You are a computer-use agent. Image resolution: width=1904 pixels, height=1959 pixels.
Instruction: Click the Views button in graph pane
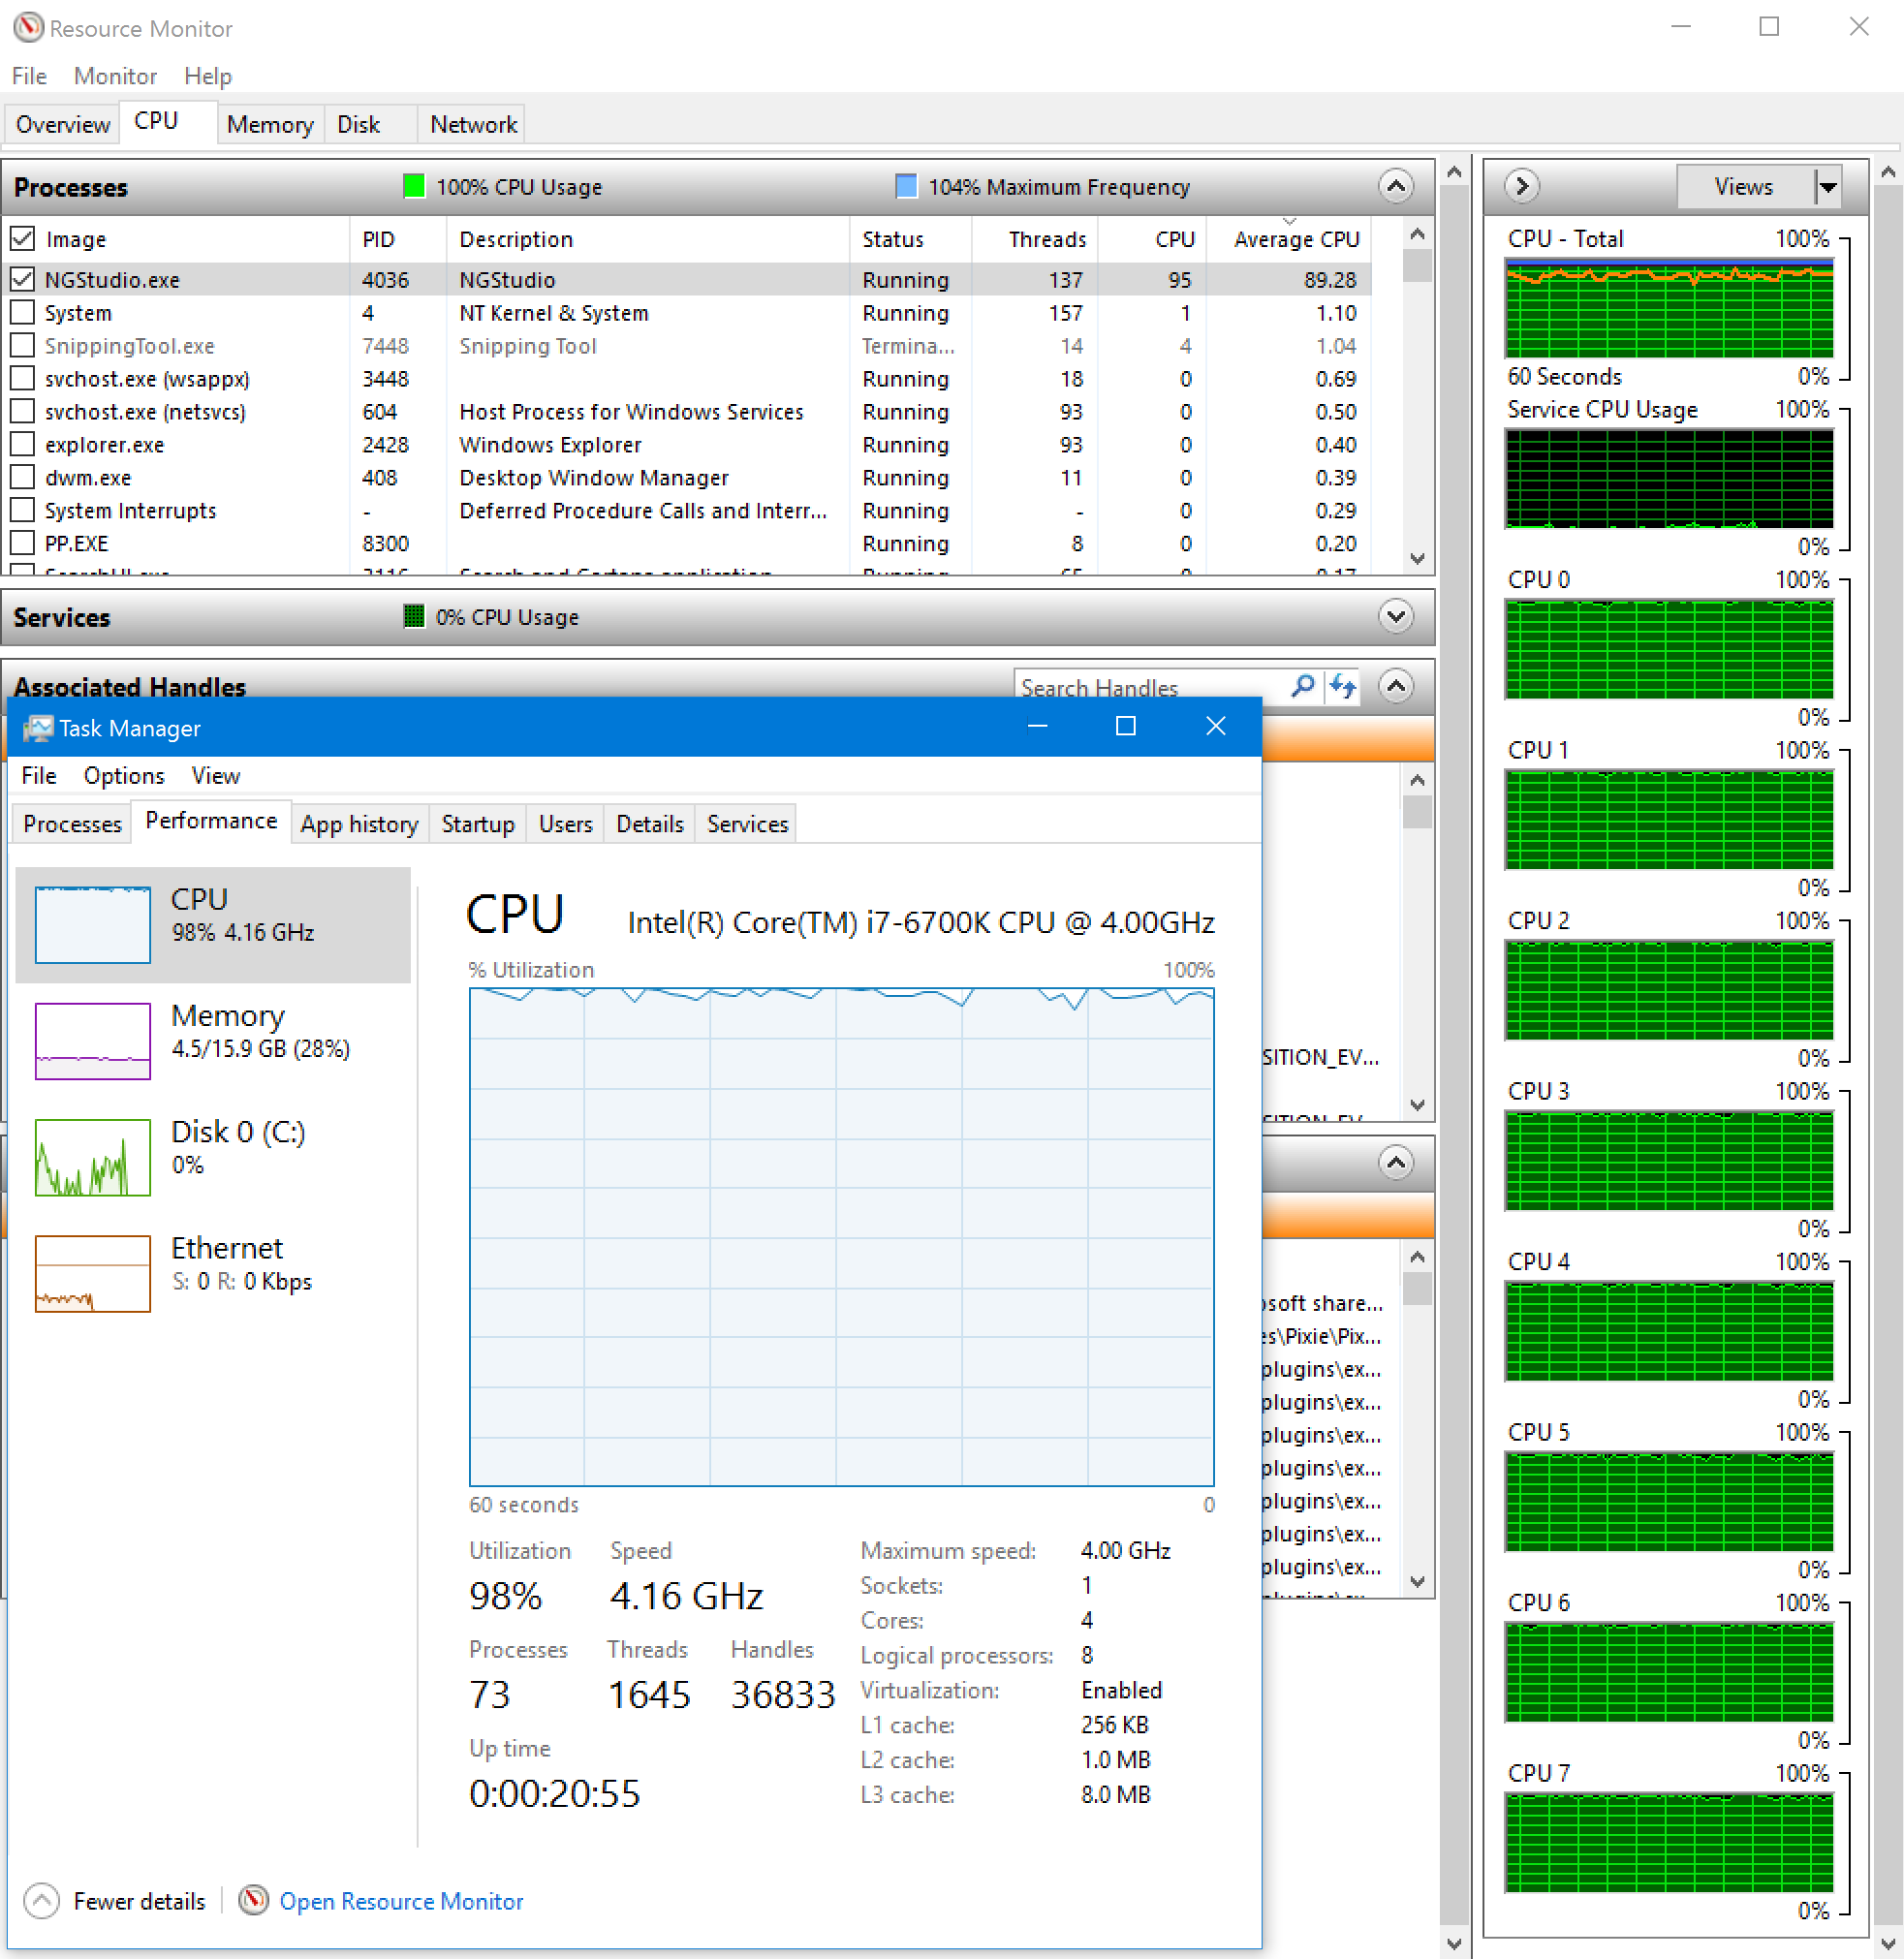(x=1745, y=187)
